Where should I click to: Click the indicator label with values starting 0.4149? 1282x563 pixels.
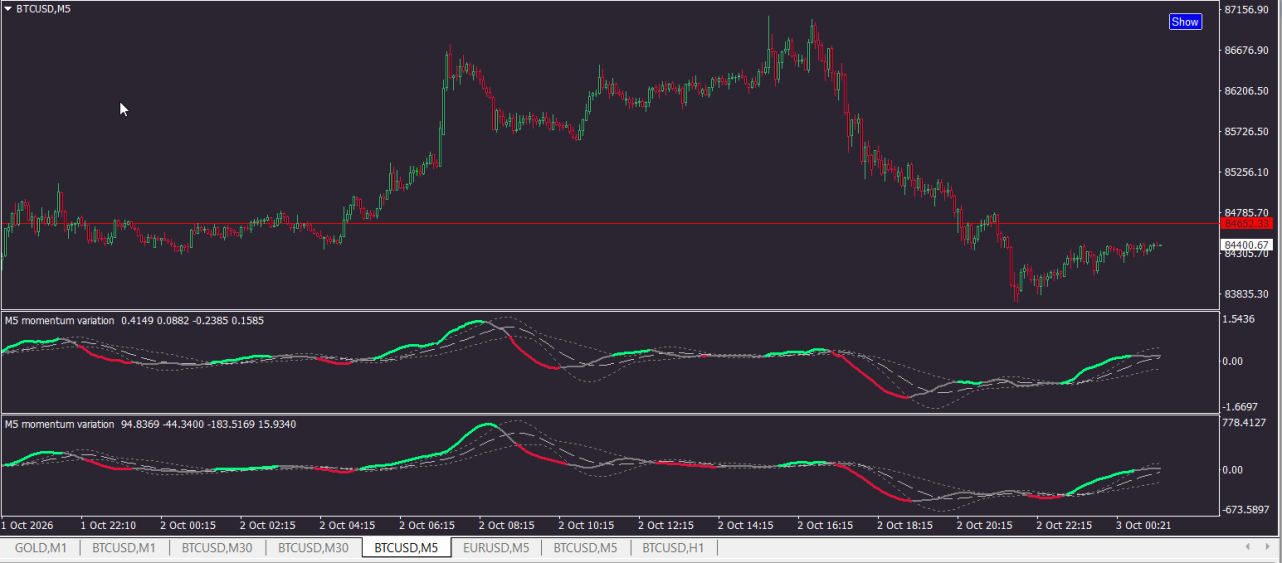(134, 321)
